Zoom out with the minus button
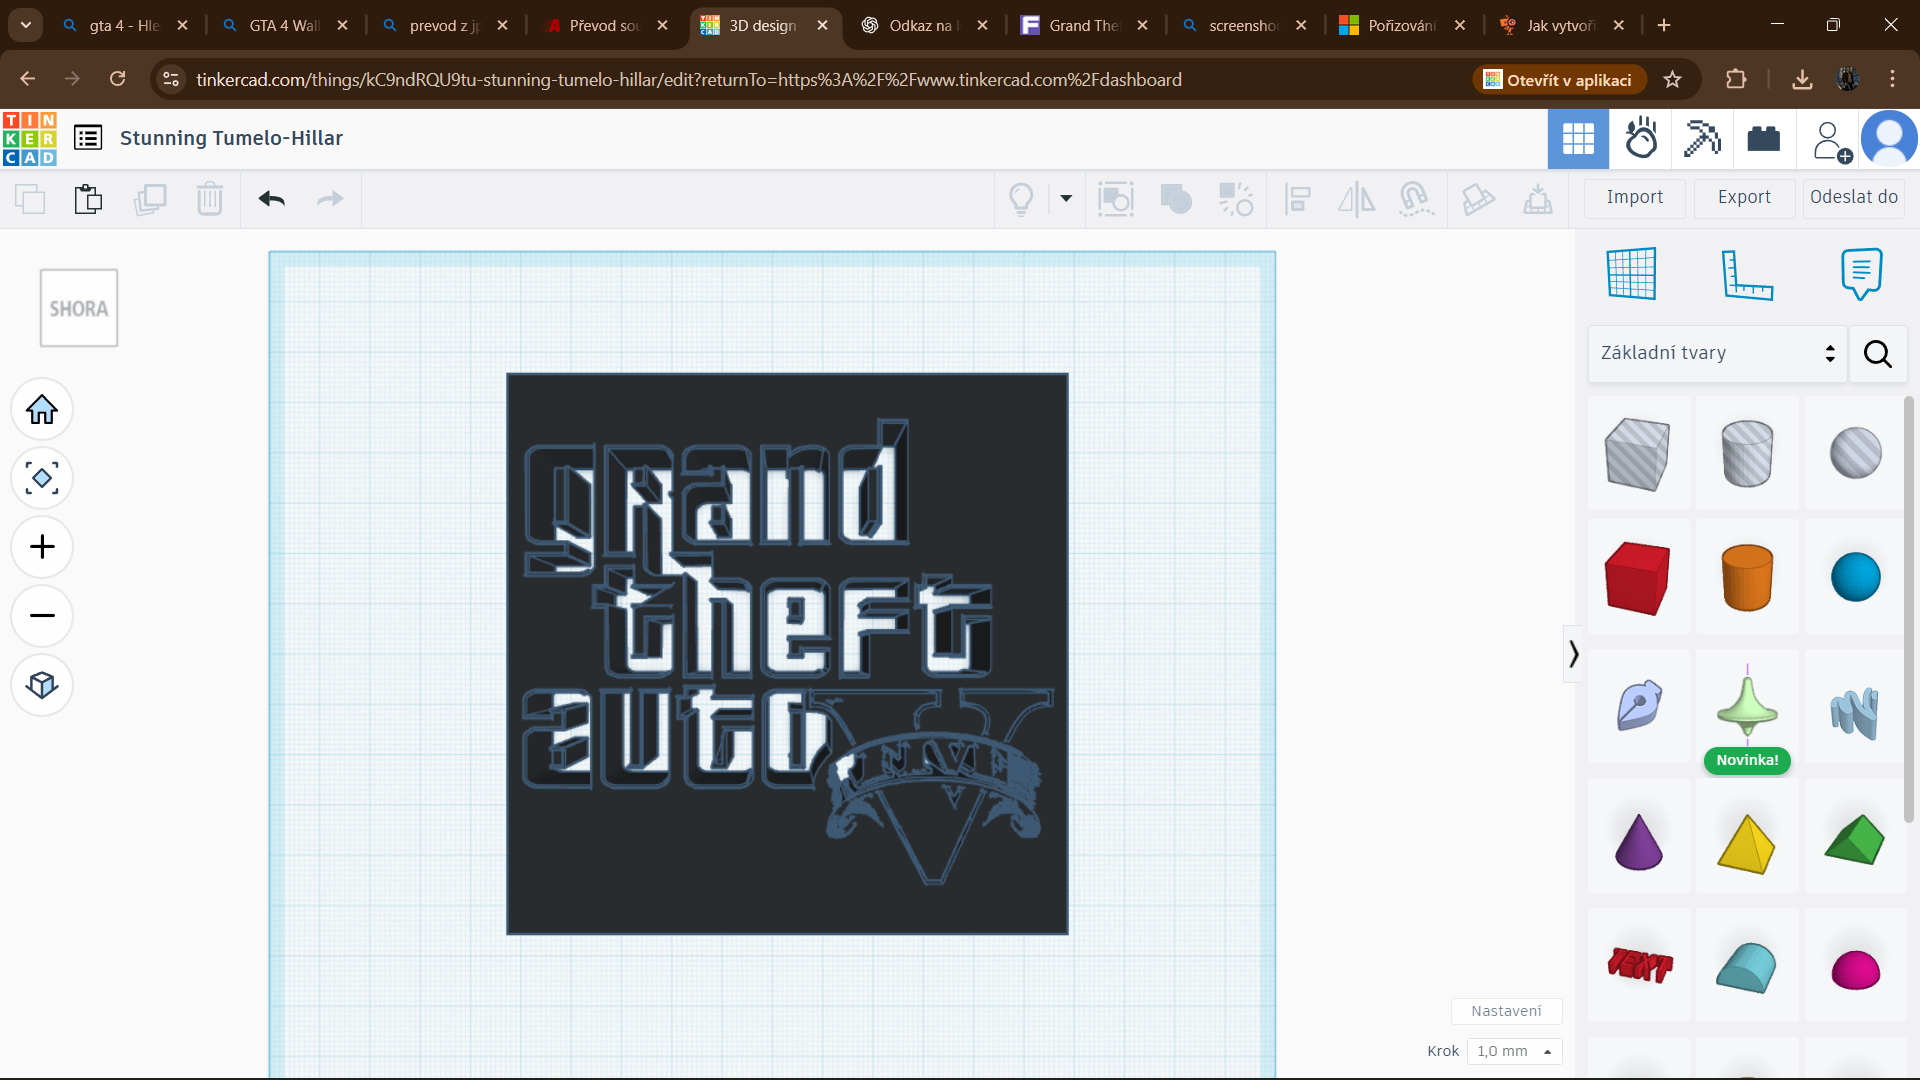The height and width of the screenshot is (1080, 1920). click(x=42, y=615)
